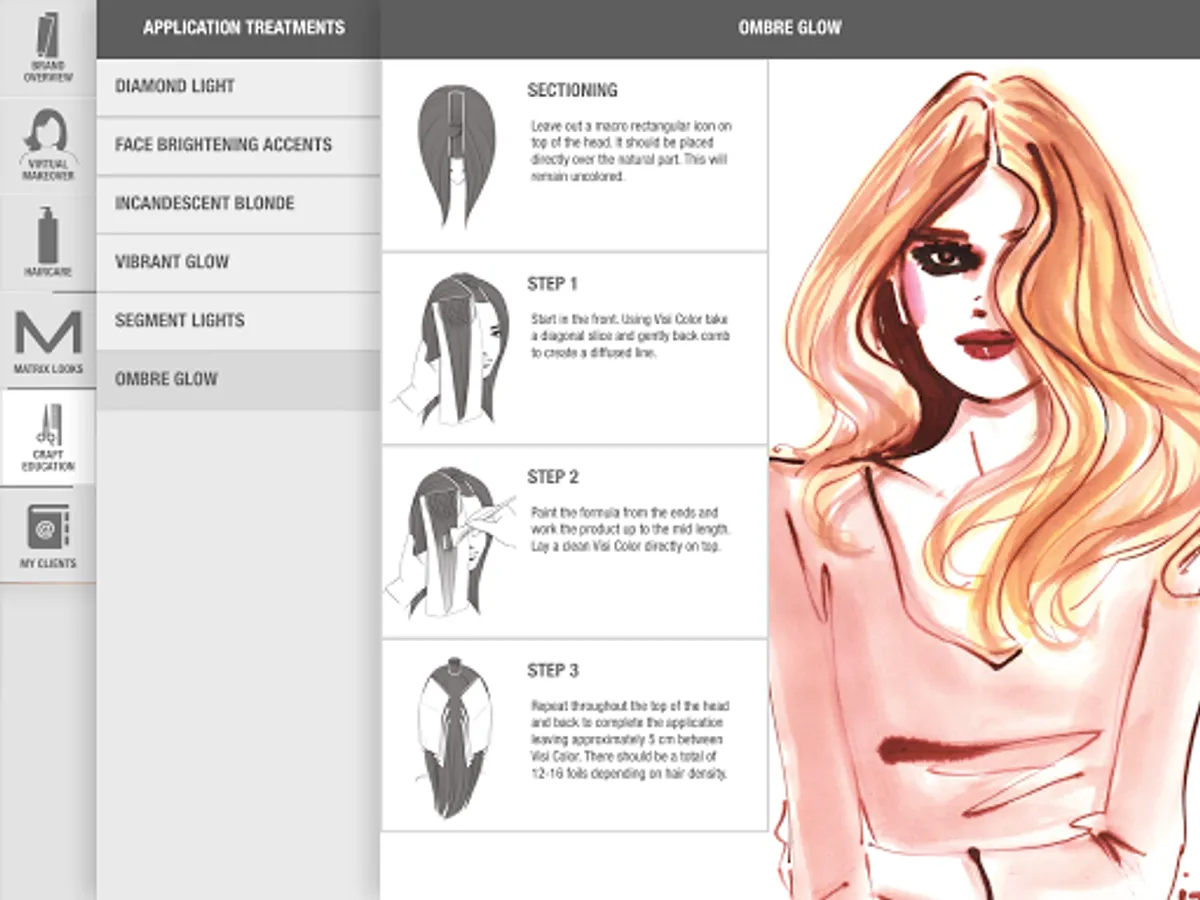Click the Ombre Glow title header
The width and height of the screenshot is (1200, 900).
790,28
